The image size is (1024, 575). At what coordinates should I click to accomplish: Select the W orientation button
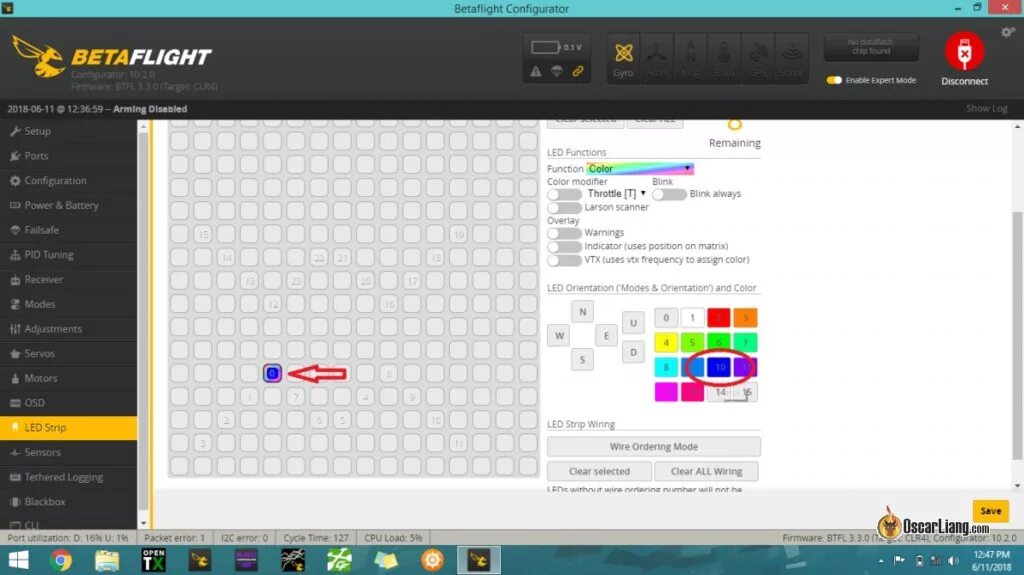click(559, 336)
